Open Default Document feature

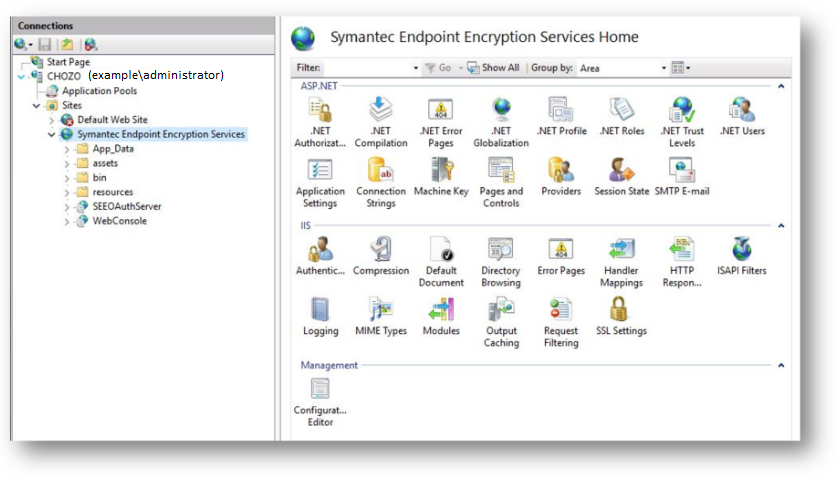[441, 262]
